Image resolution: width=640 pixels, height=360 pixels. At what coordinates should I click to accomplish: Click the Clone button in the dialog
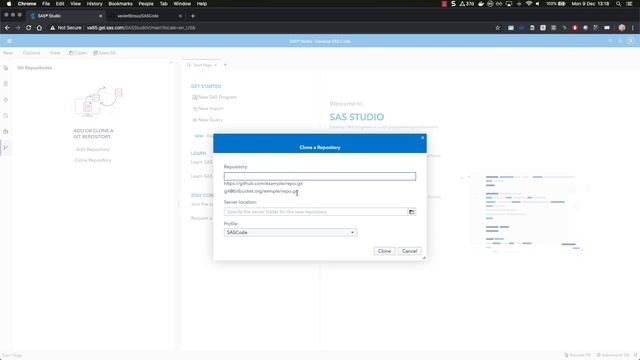tap(384, 251)
